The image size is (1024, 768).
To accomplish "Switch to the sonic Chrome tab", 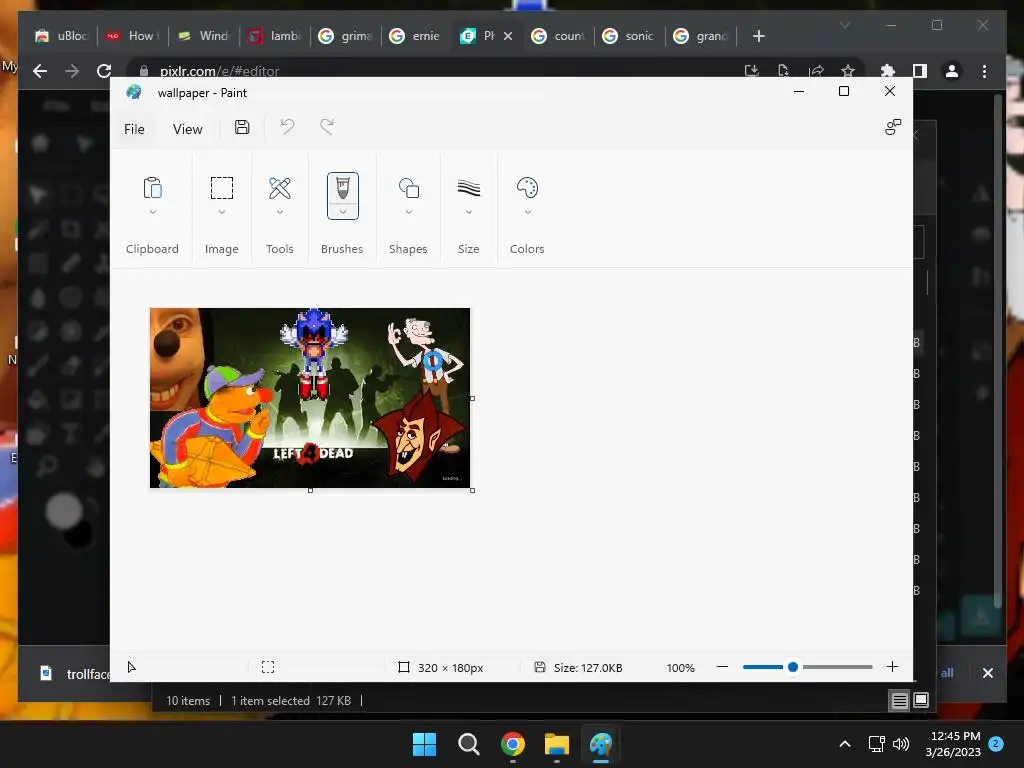I will pos(628,36).
